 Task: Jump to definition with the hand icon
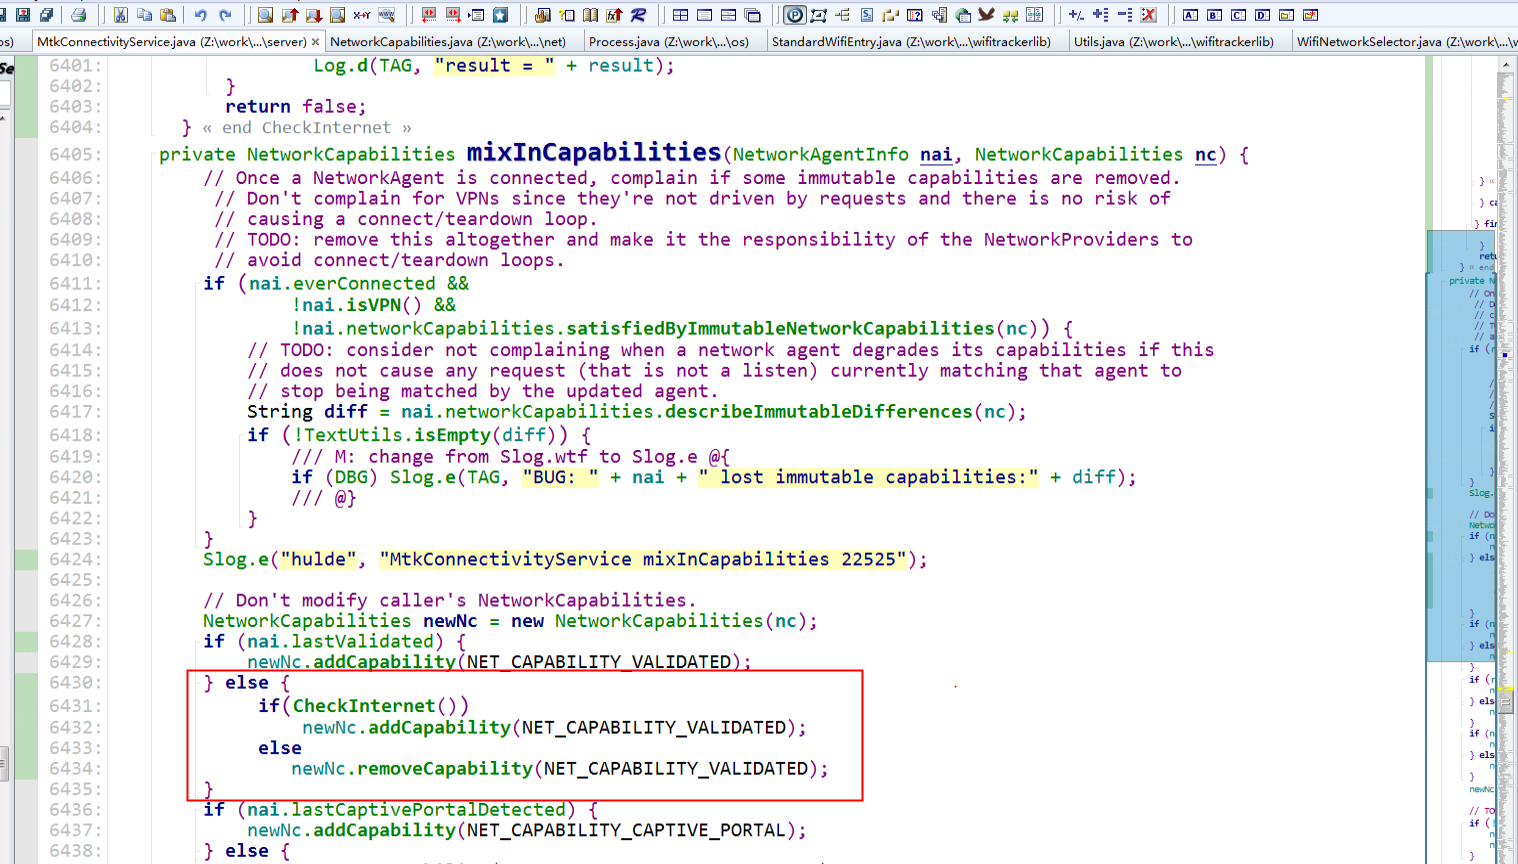(x=541, y=15)
